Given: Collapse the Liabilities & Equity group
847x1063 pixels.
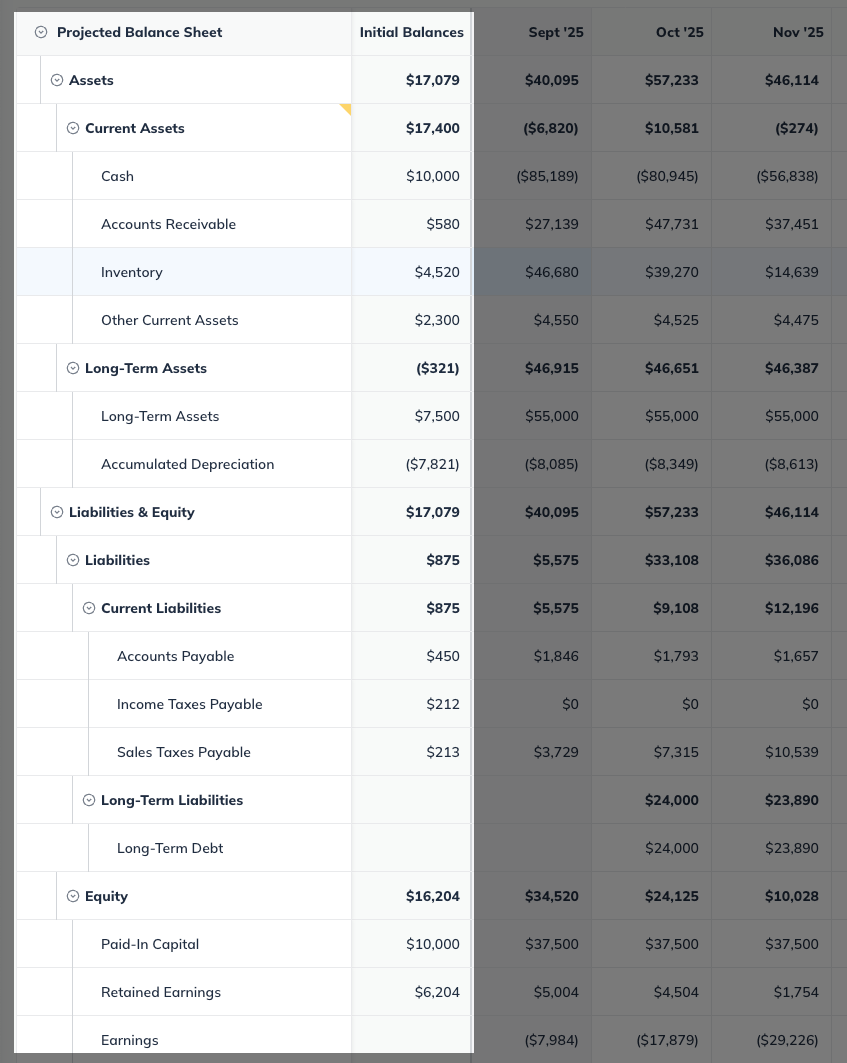Looking at the screenshot, I should tap(57, 512).
